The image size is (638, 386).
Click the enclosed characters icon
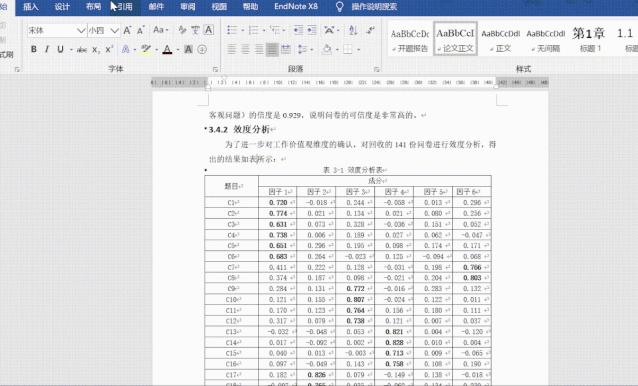click(x=202, y=49)
